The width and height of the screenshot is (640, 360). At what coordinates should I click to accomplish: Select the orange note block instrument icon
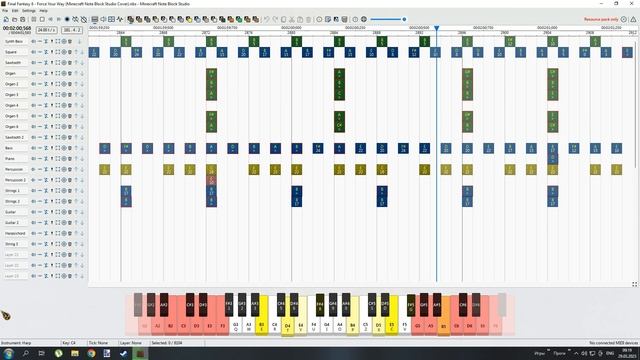(x=231, y=19)
